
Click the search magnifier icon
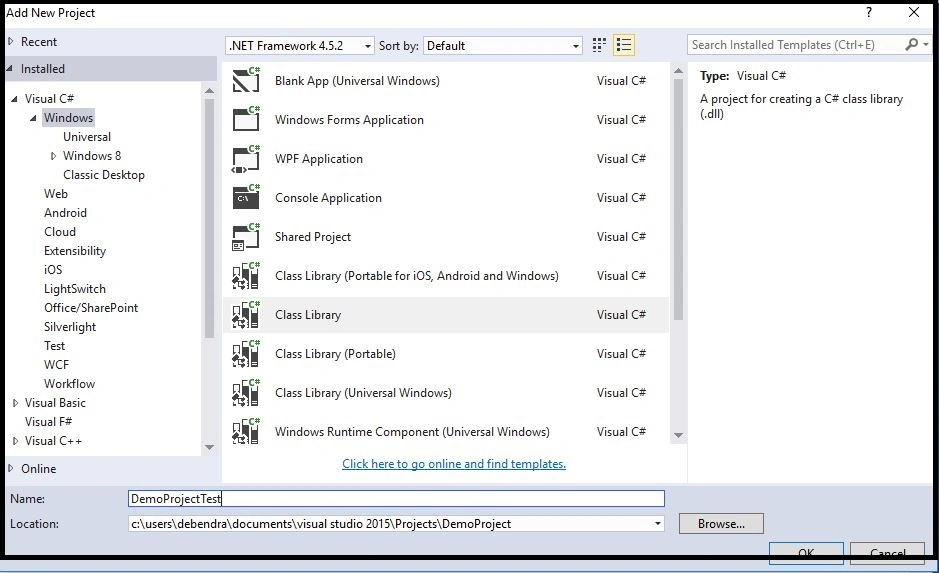[x=911, y=44]
